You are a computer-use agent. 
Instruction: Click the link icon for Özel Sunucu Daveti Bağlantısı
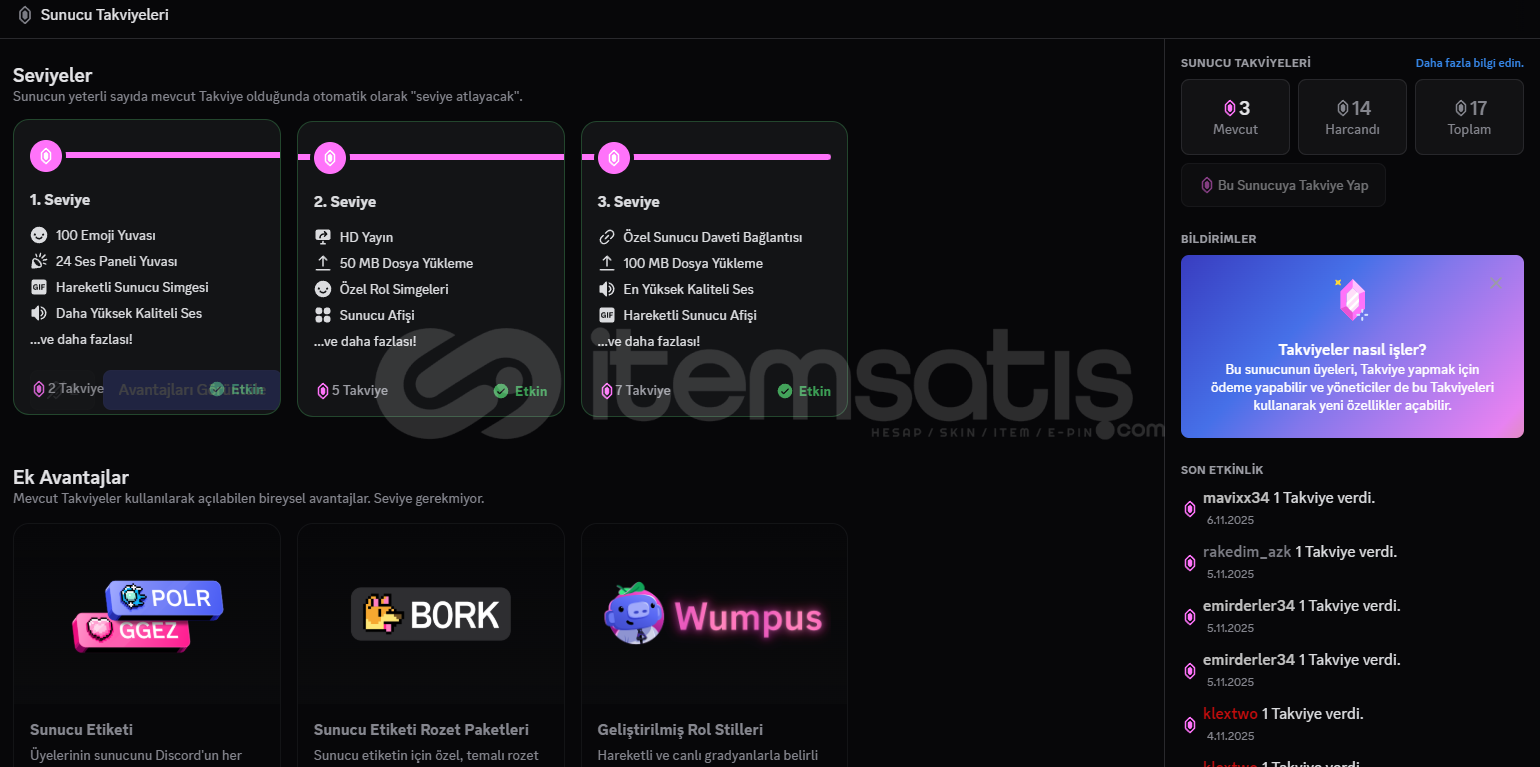(606, 237)
